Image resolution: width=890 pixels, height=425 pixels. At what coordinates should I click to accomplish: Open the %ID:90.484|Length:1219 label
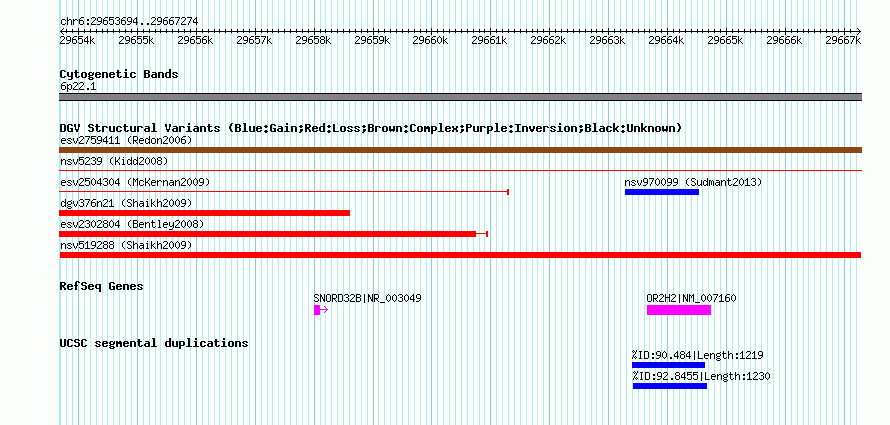point(698,355)
